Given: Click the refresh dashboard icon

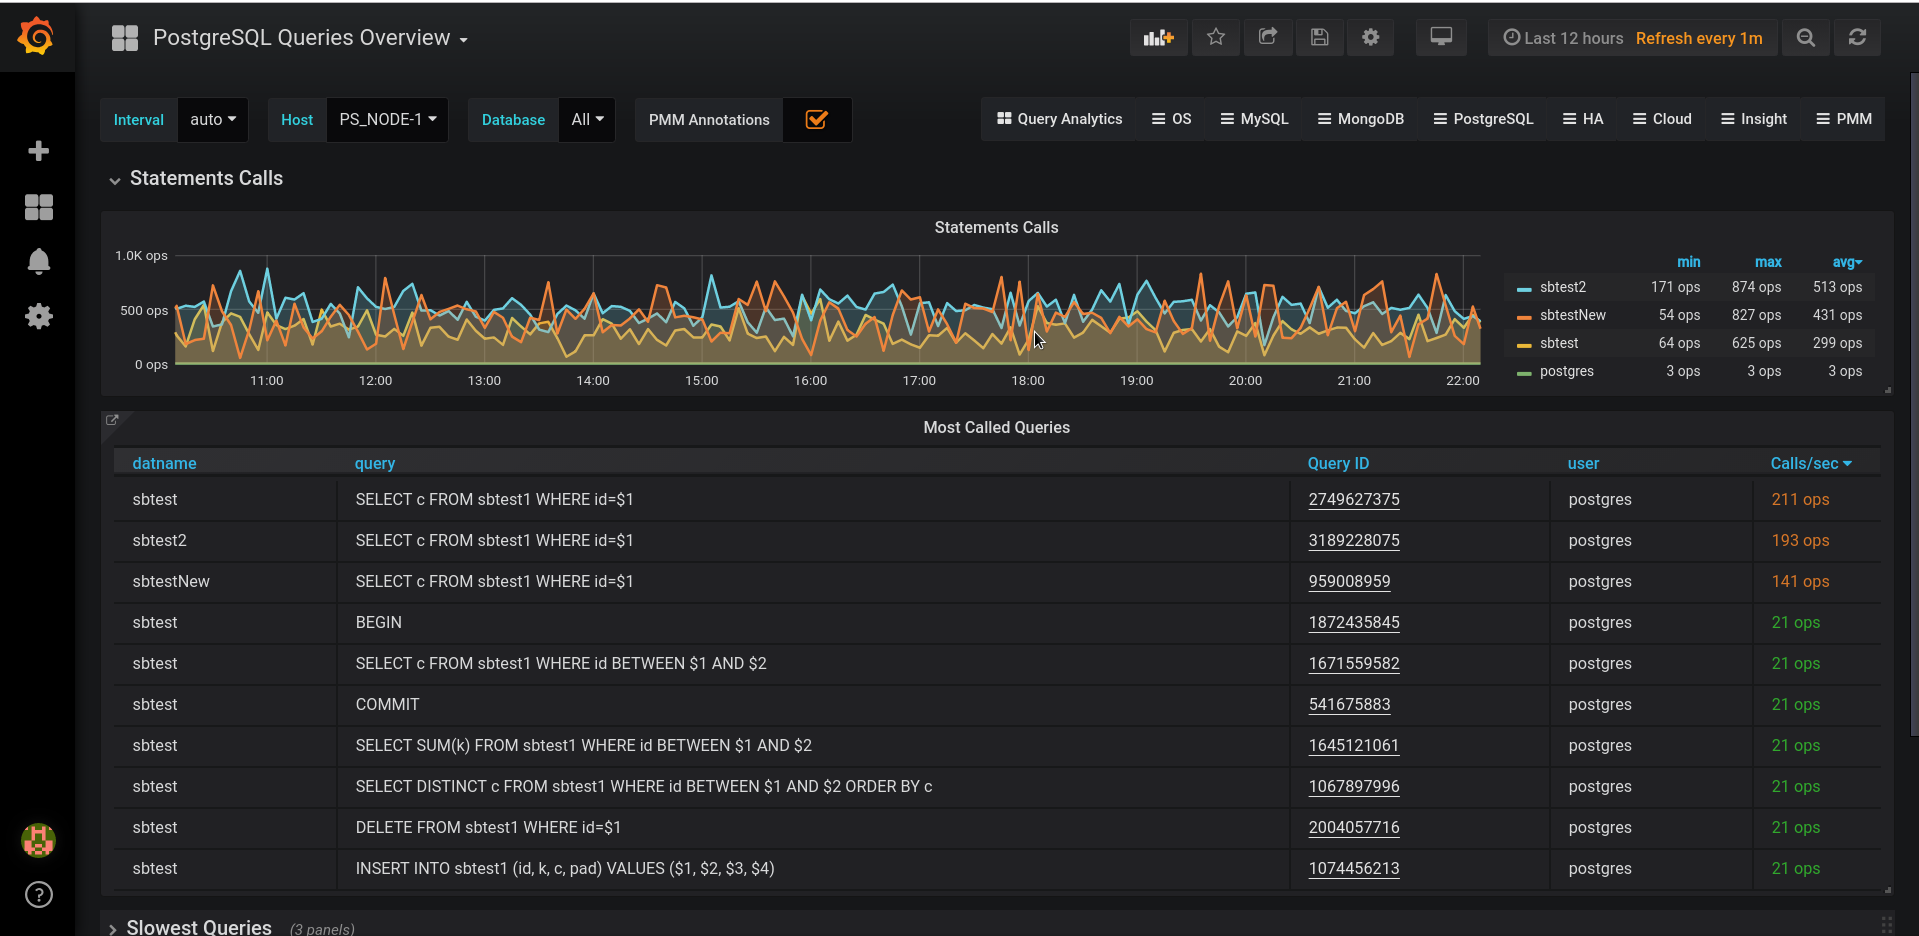Looking at the screenshot, I should tap(1857, 37).
